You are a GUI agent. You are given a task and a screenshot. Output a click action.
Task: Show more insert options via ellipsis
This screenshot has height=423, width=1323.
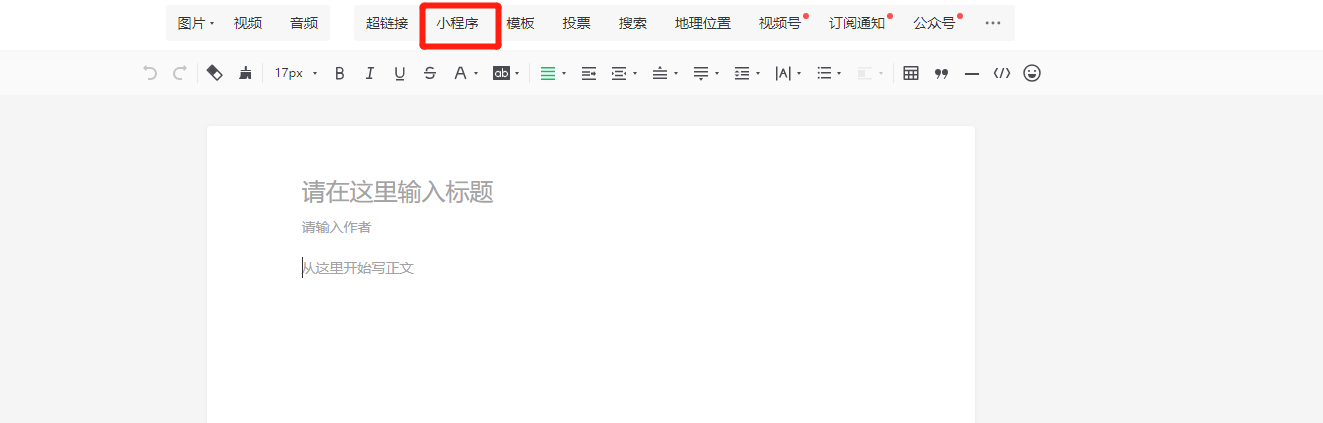coord(993,23)
